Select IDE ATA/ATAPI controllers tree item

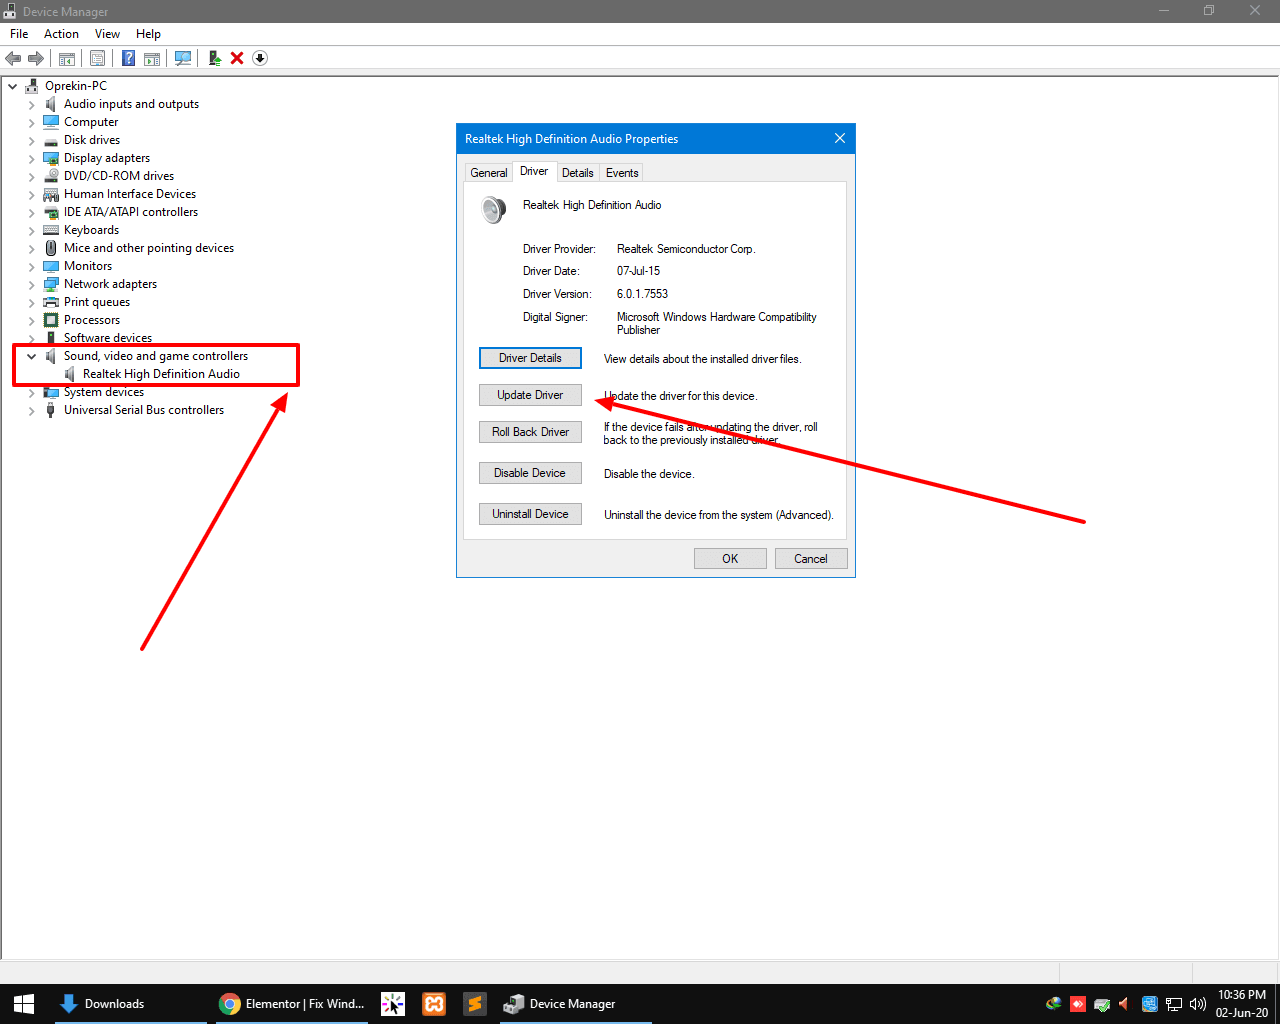click(131, 212)
